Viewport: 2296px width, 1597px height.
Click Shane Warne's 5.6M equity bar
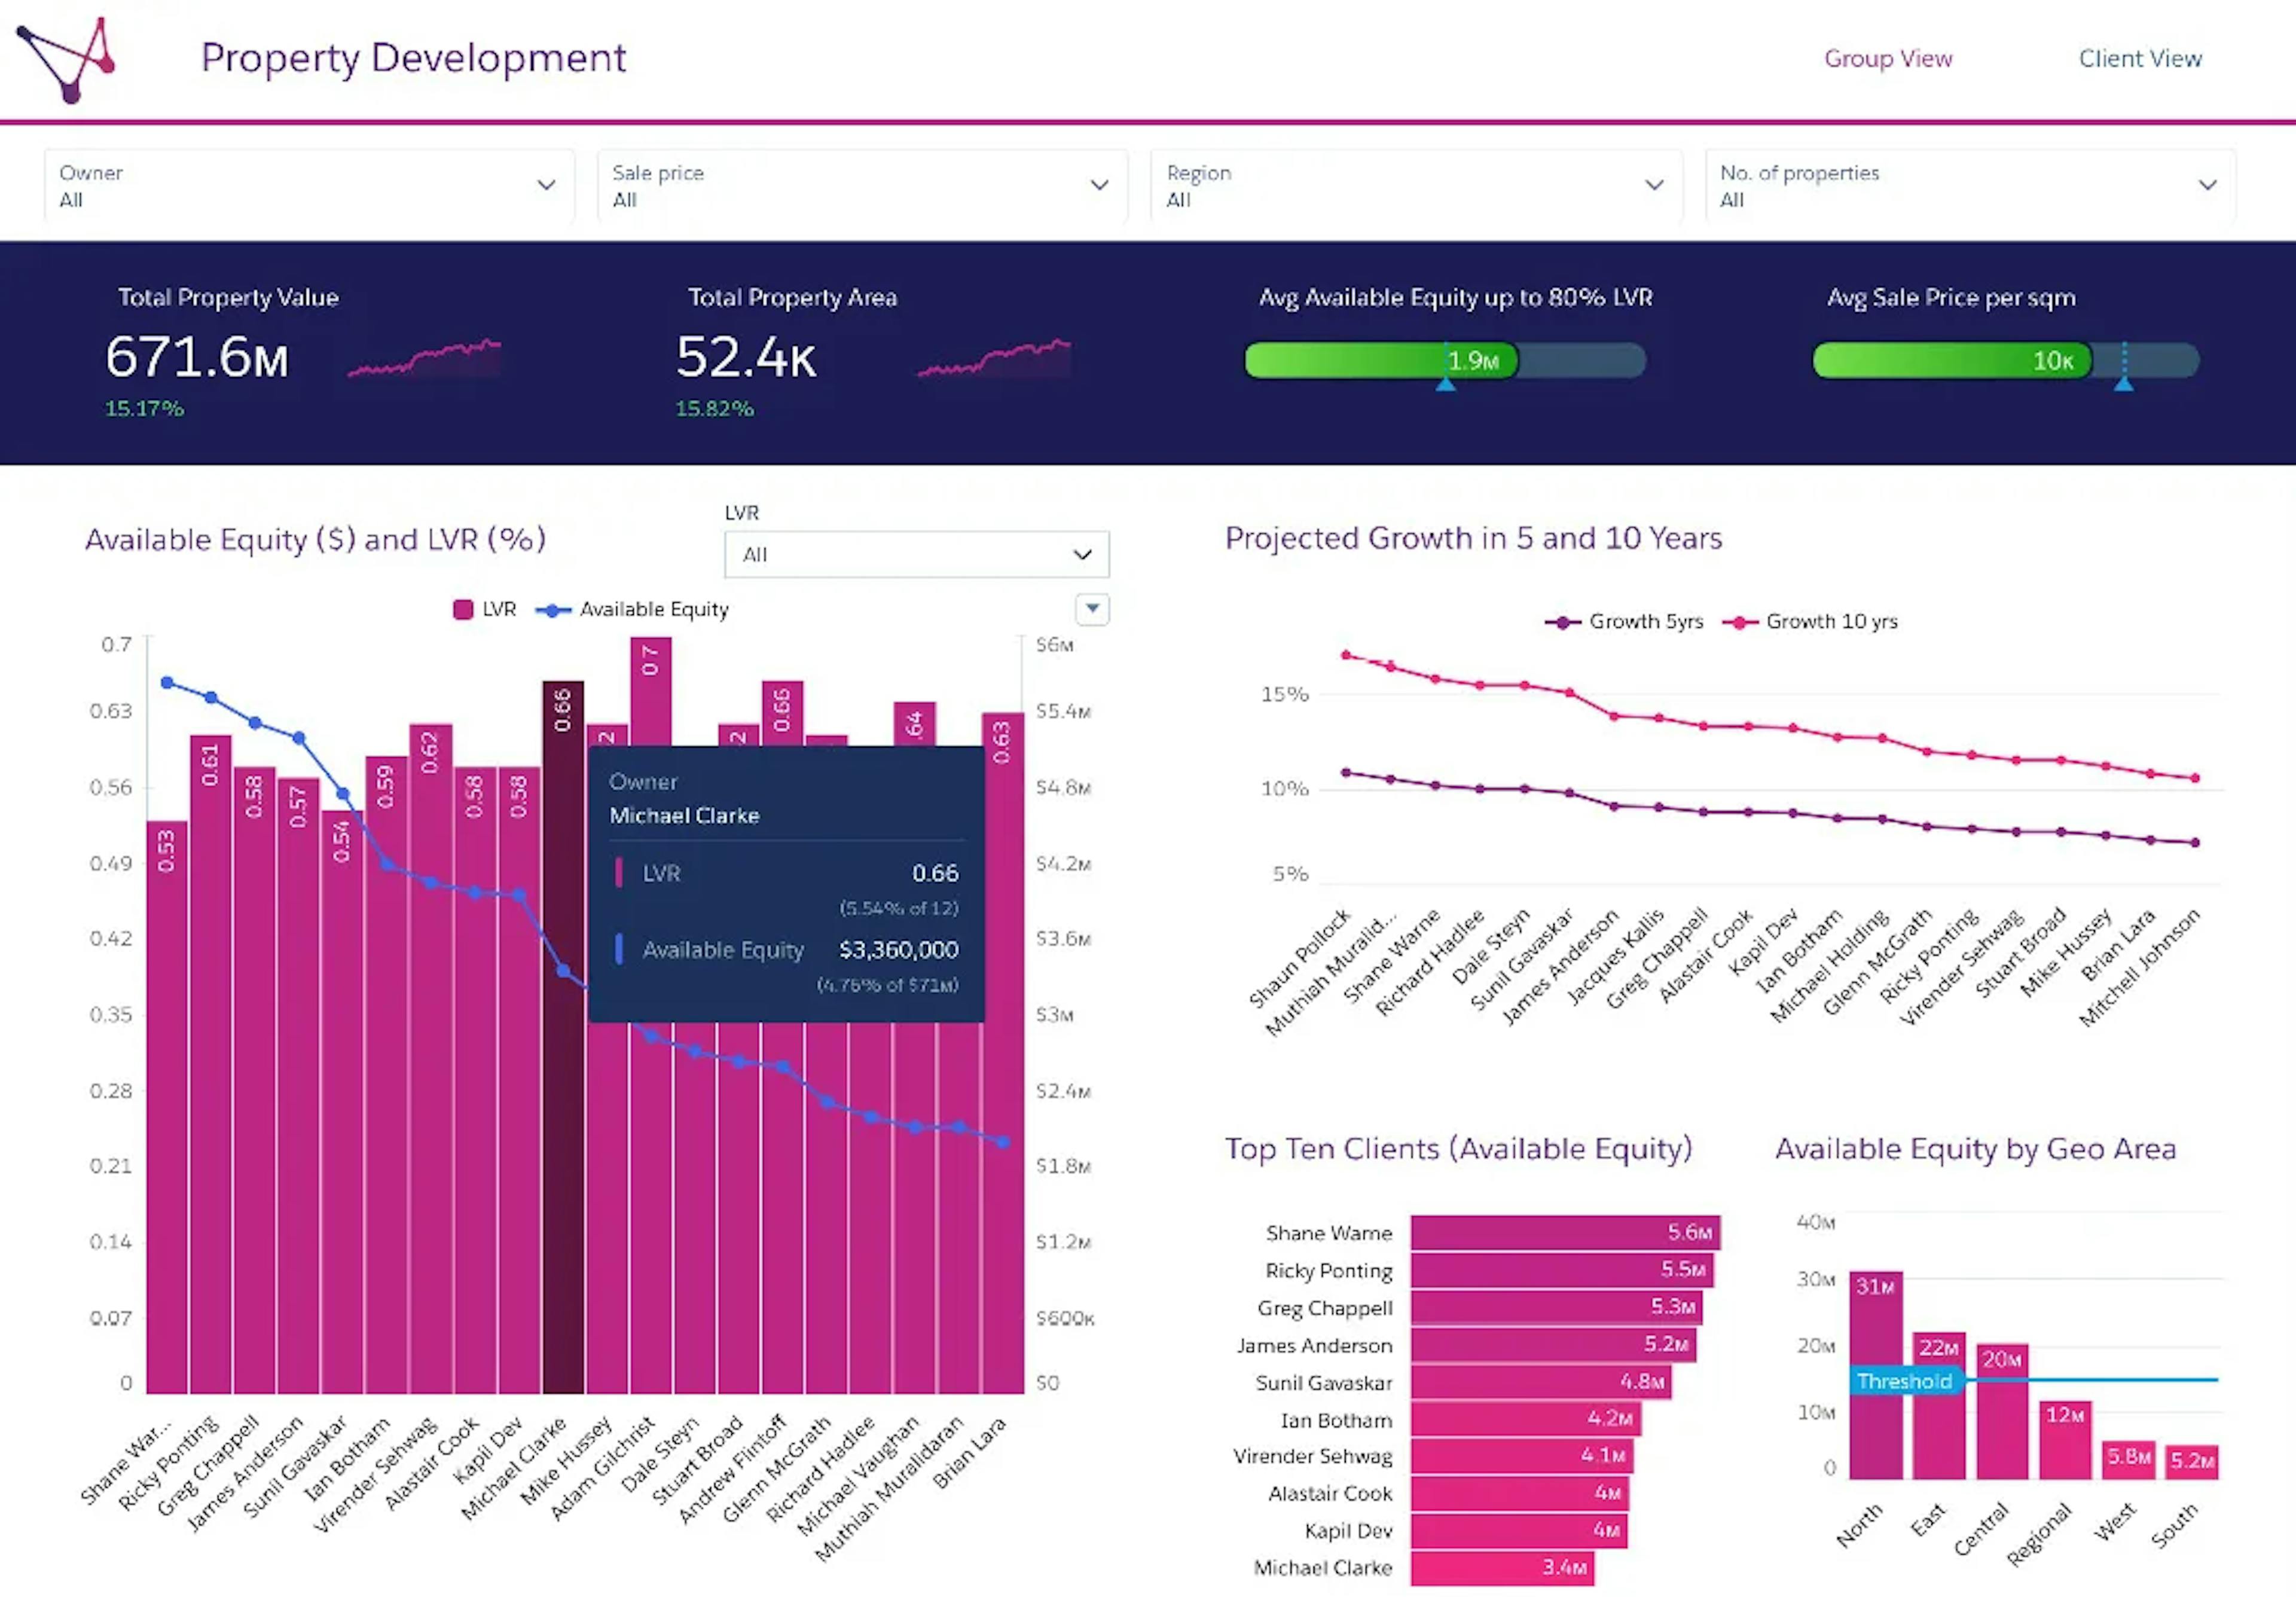pos(1564,1232)
